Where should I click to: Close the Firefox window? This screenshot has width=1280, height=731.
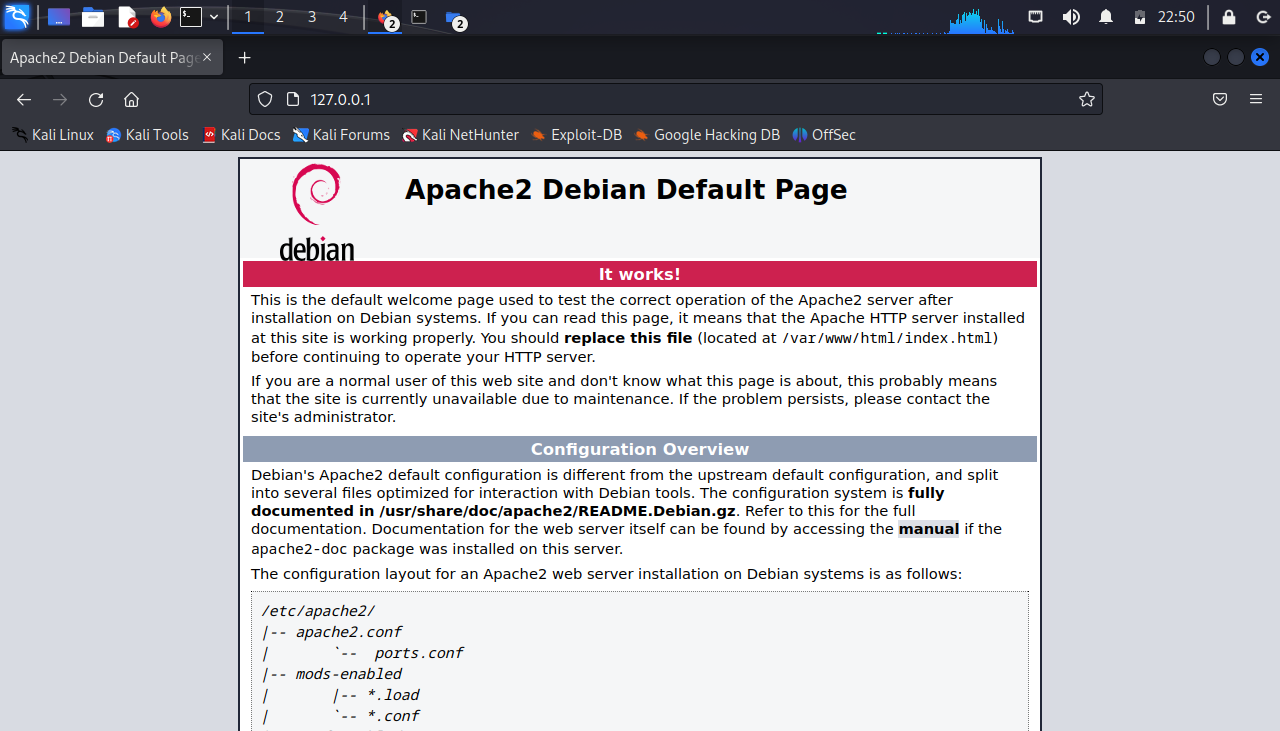pyautogui.click(x=1260, y=58)
